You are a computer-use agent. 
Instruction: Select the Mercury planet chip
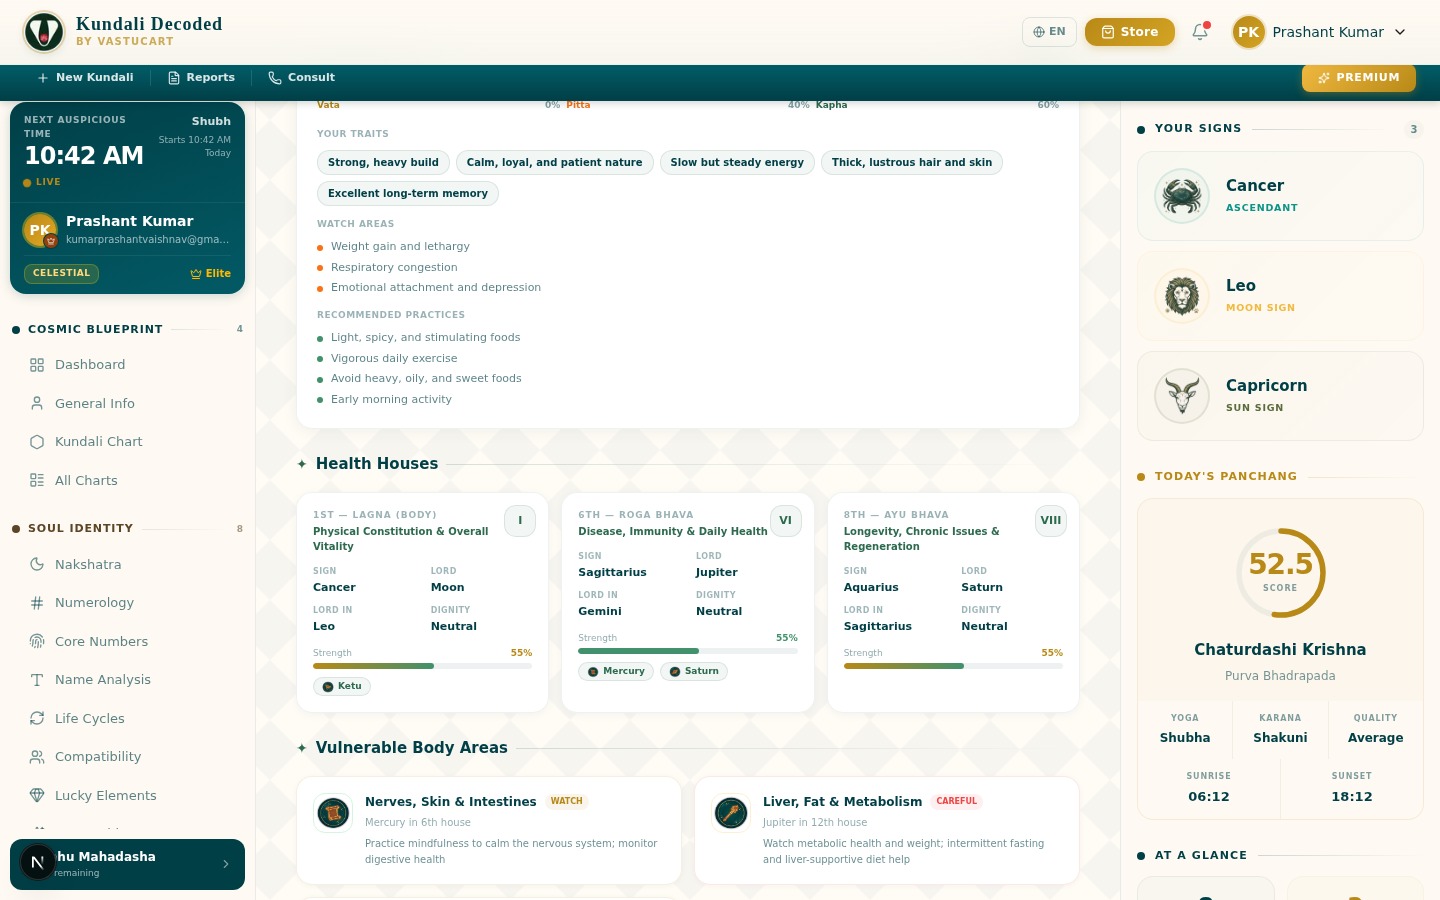point(616,672)
